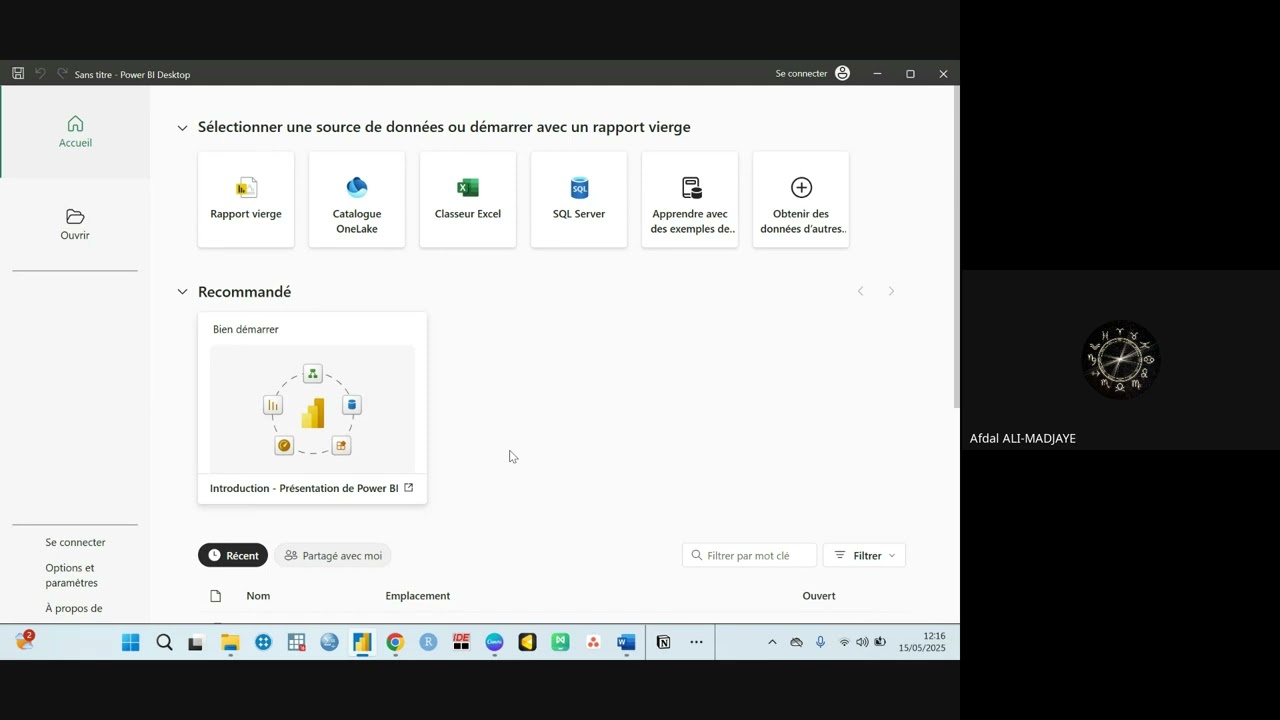
Task: Click the undo arrow in title bar
Action: click(41, 73)
